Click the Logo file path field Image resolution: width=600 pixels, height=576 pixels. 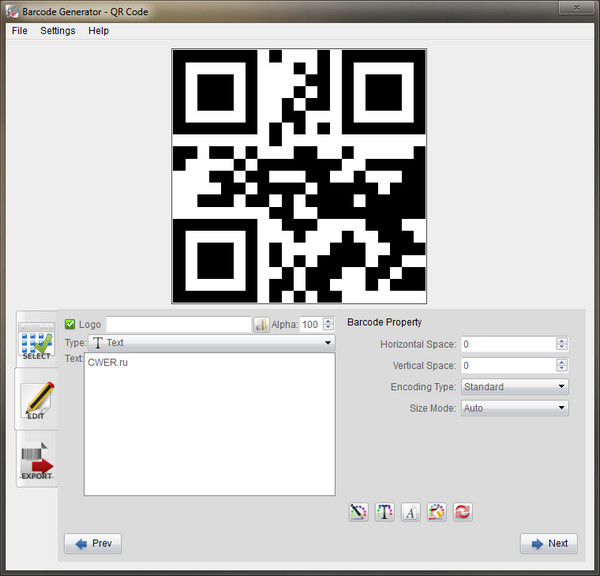coord(178,325)
